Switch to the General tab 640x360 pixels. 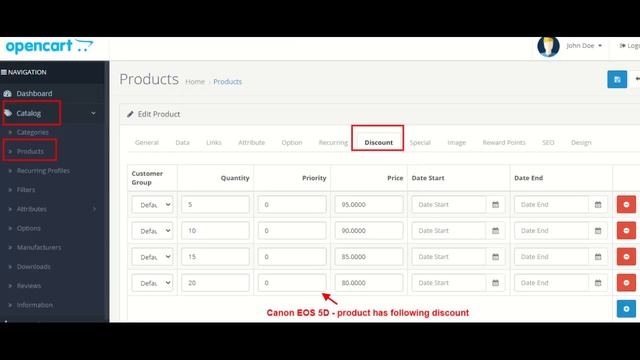(x=147, y=142)
